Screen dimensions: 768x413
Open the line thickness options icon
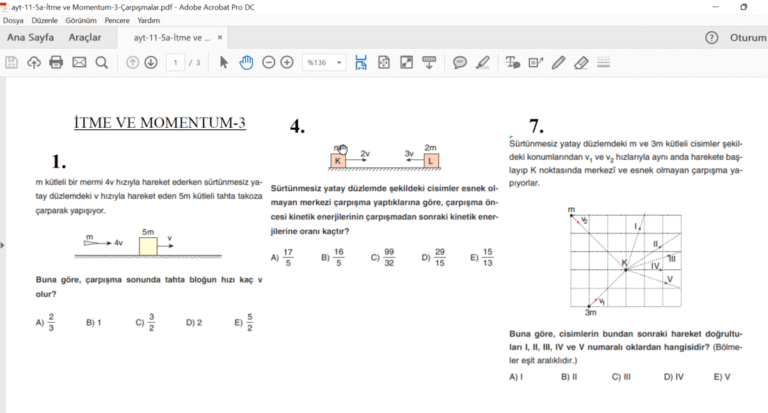point(603,63)
